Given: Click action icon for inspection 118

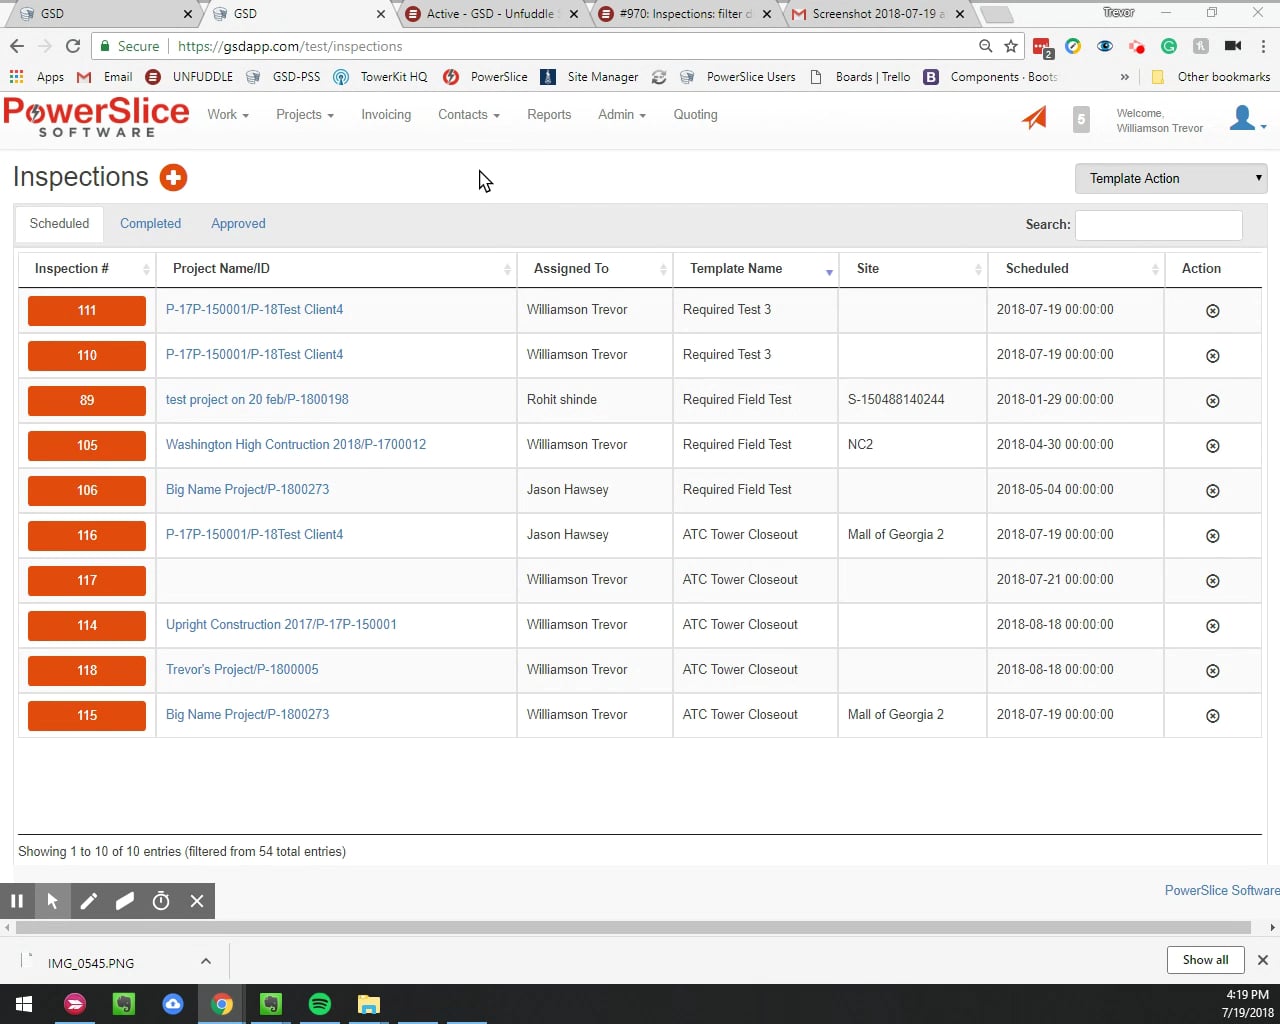Looking at the screenshot, I should tap(1212, 671).
